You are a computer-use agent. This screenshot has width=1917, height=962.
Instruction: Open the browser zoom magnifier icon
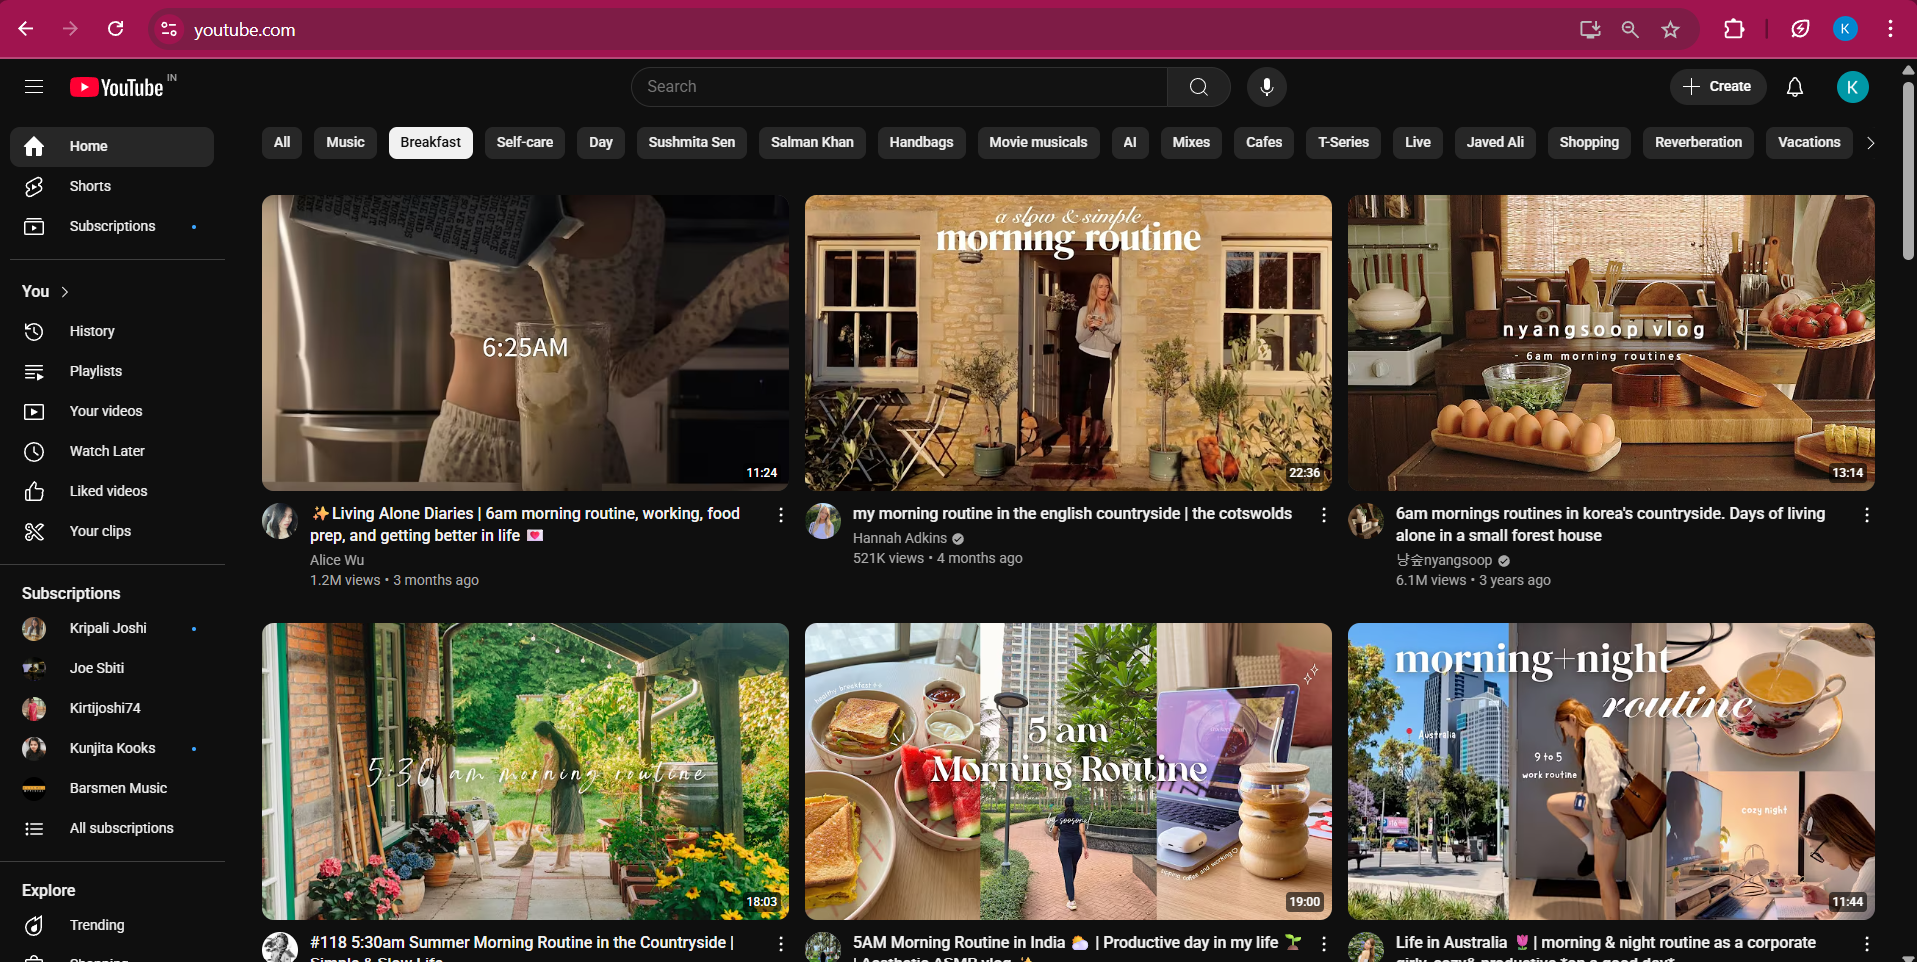tap(1630, 30)
